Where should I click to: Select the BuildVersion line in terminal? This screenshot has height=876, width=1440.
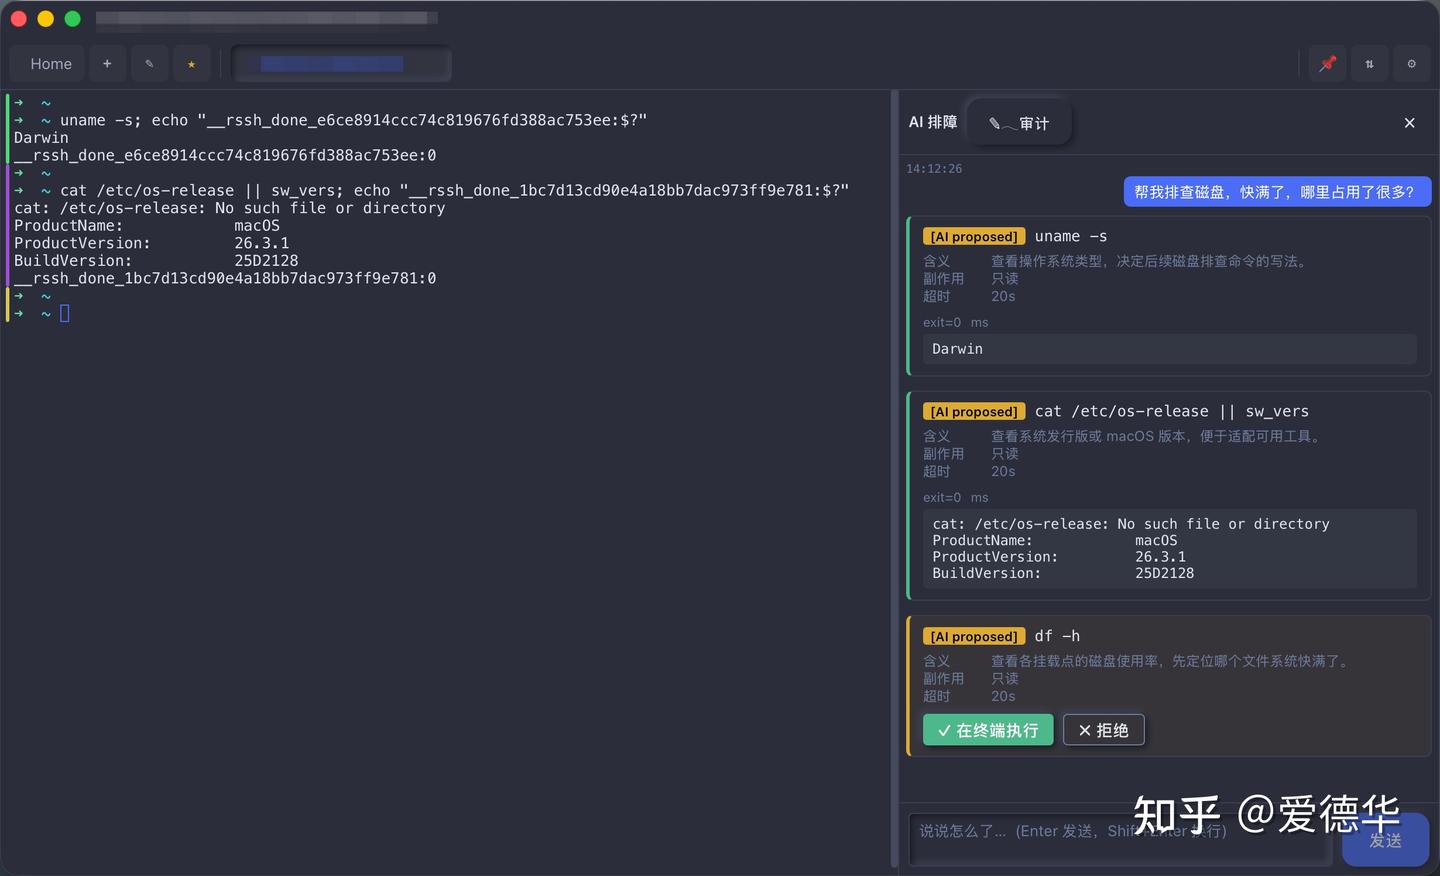tap(156, 261)
